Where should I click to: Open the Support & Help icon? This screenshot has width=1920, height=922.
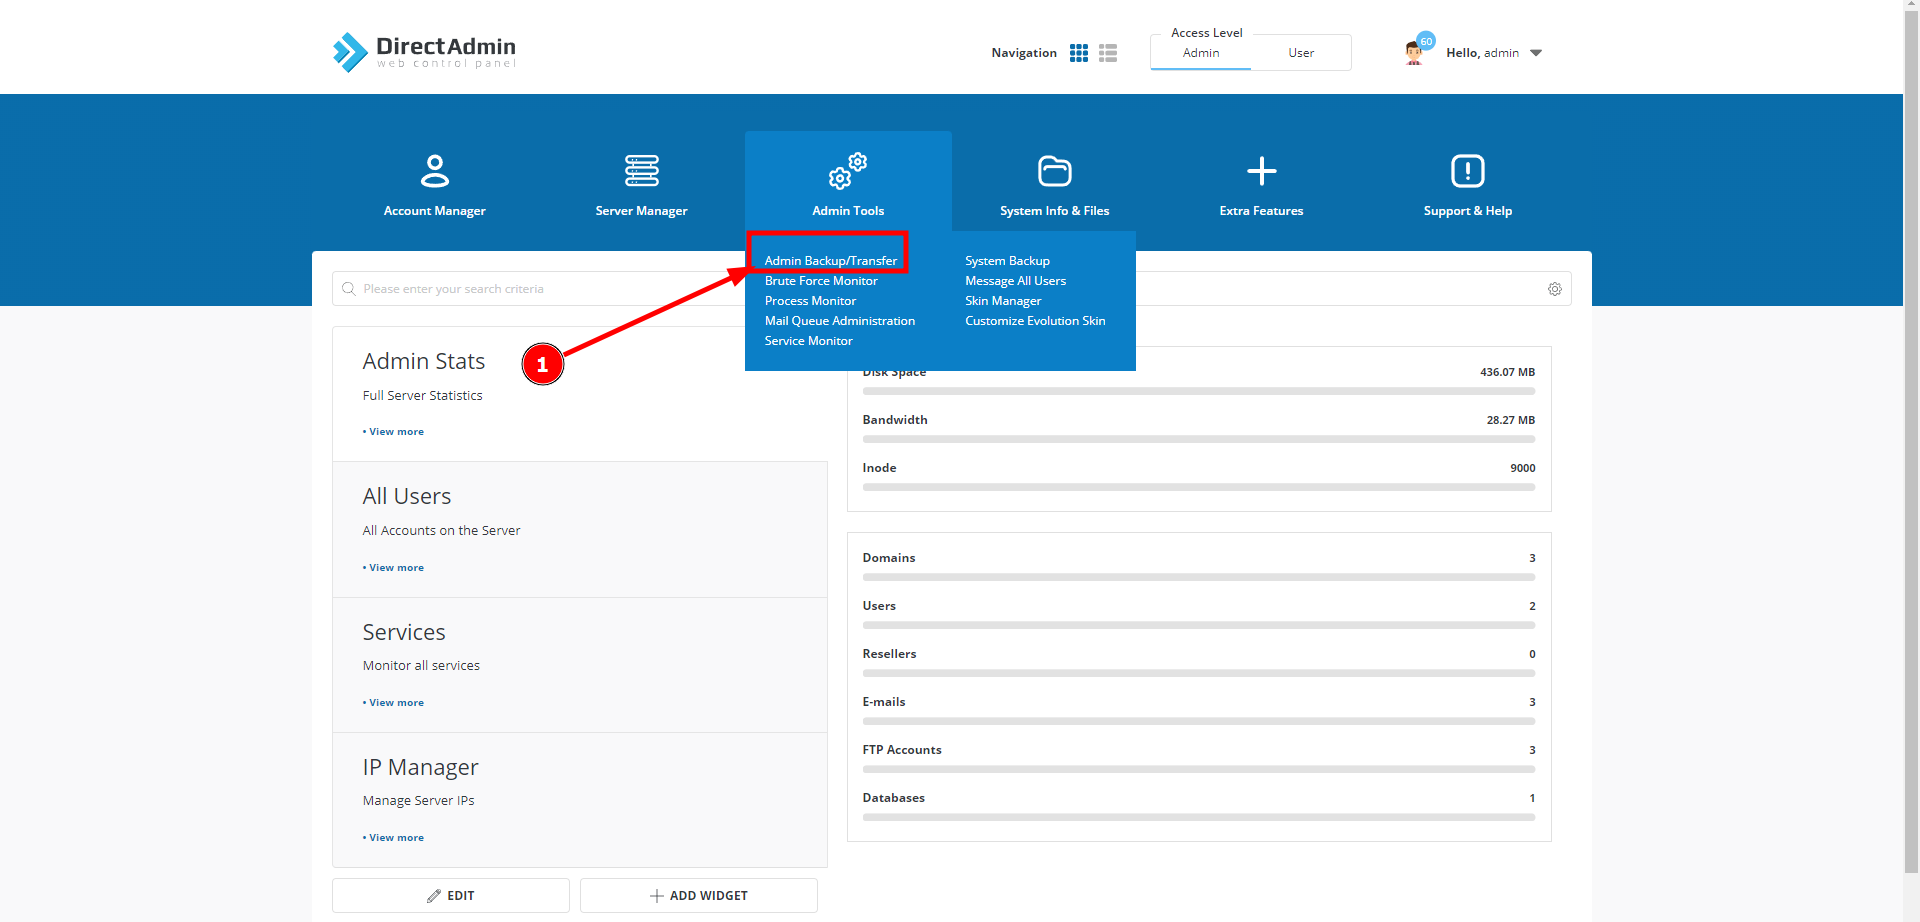[x=1467, y=171]
